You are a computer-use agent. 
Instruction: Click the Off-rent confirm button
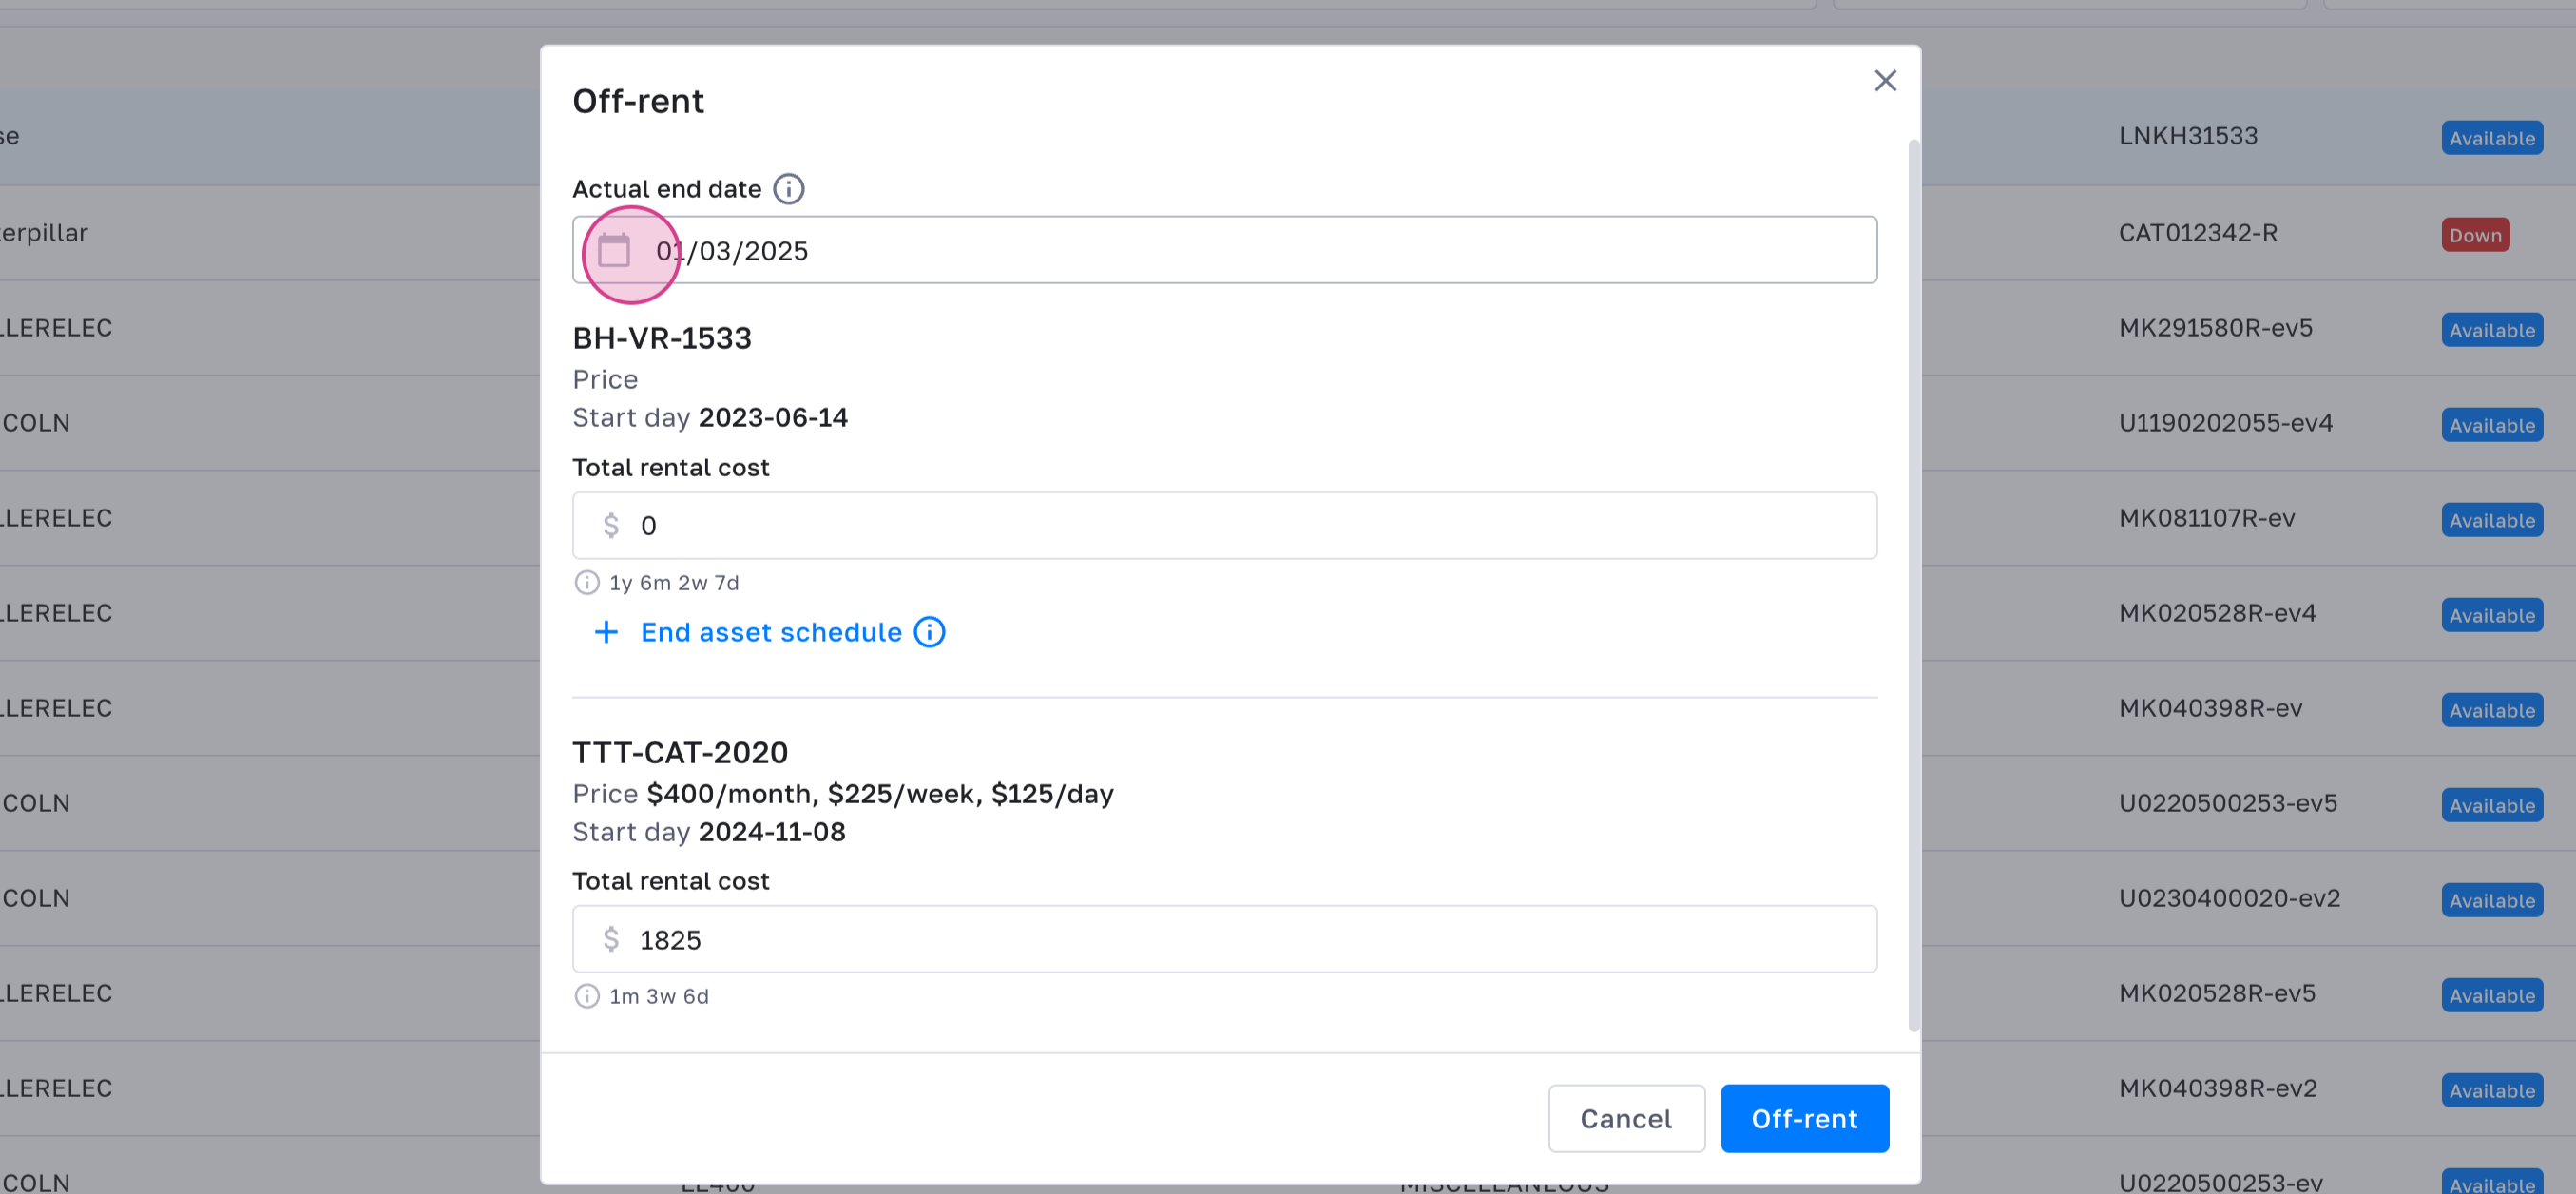(1803, 1118)
